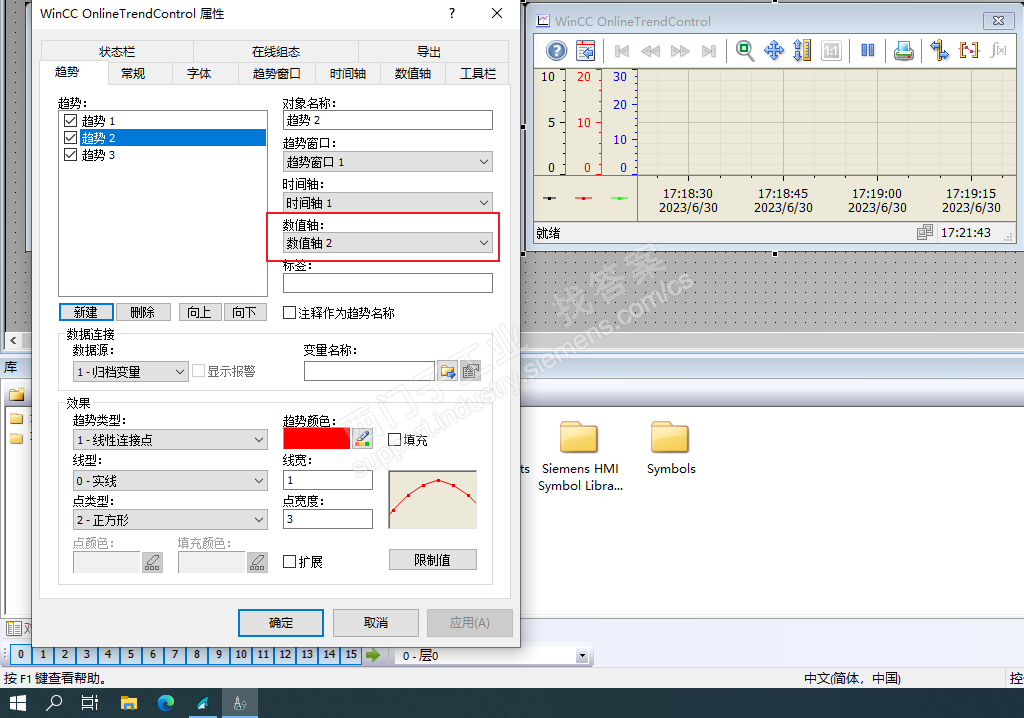Switch to the 时间轴 tab
1024x718 pixels.
pyautogui.click(x=347, y=73)
